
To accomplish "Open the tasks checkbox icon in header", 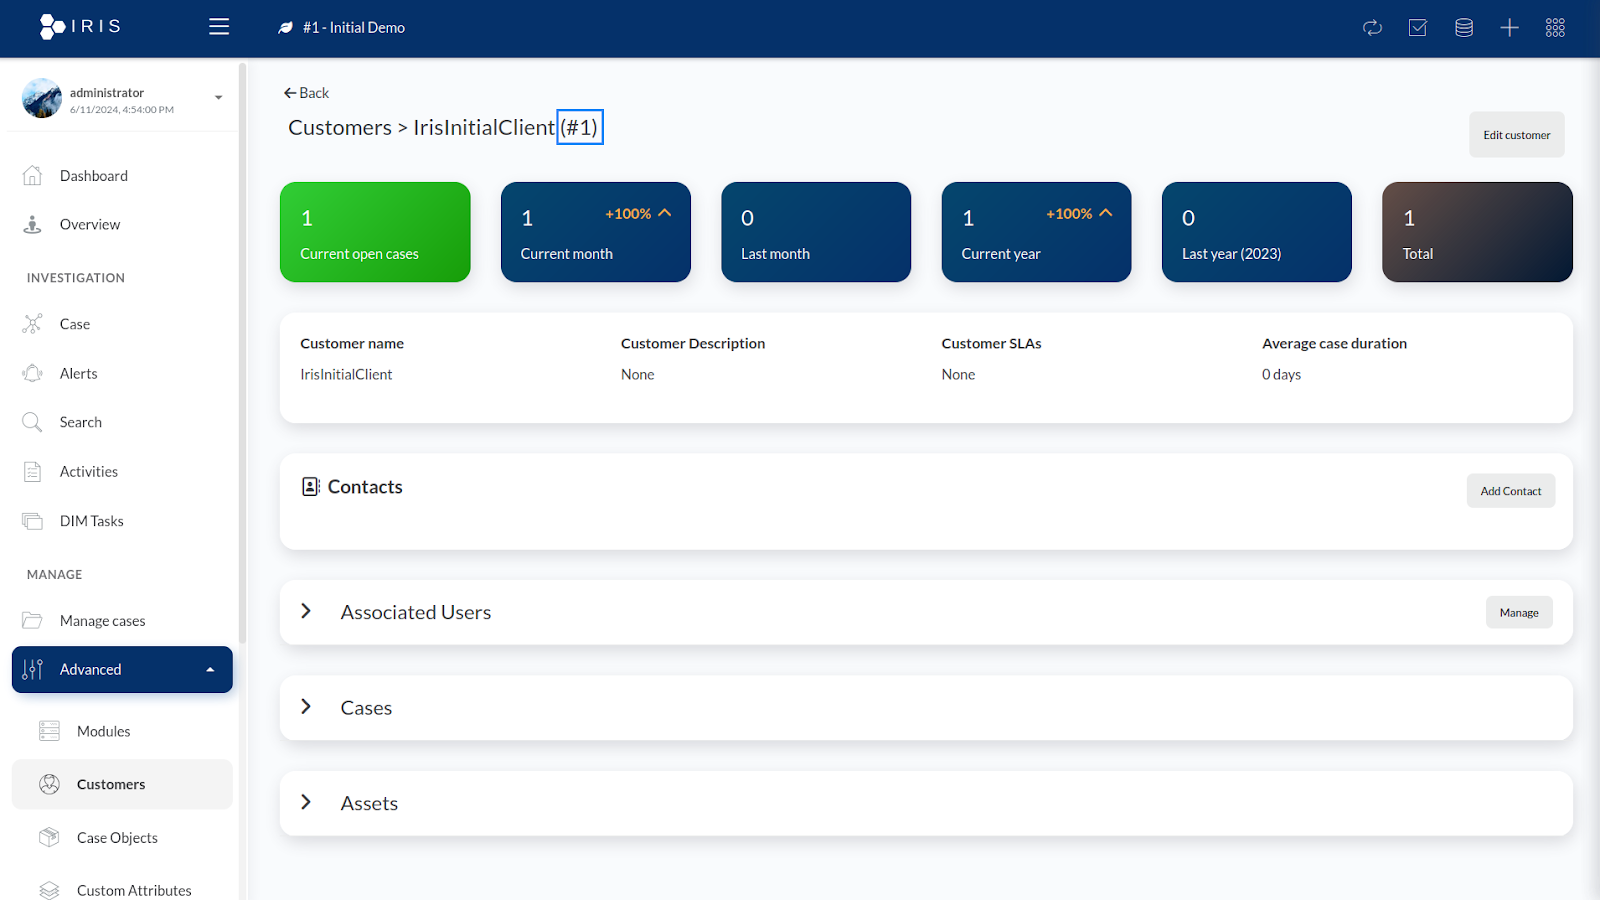I will [x=1418, y=28].
